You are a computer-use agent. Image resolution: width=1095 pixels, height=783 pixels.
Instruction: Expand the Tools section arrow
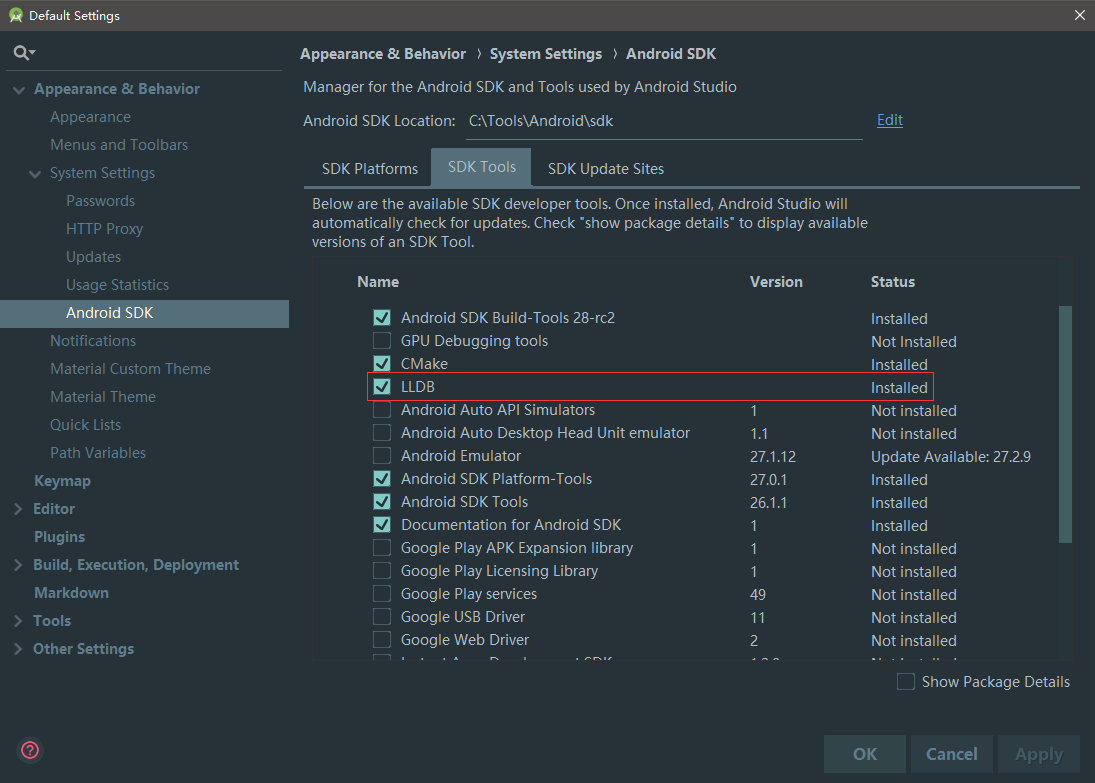pyautogui.click(x=18, y=620)
